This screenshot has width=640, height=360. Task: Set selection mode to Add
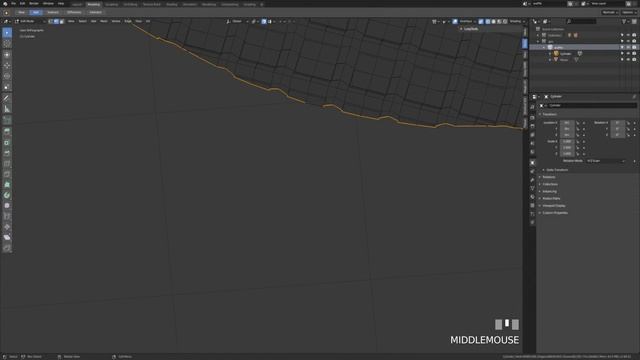point(36,12)
